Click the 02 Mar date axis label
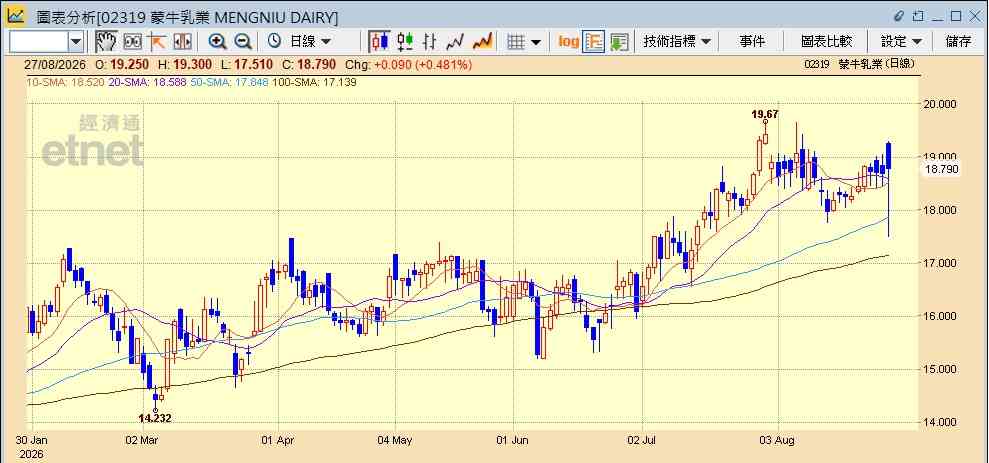 143,440
